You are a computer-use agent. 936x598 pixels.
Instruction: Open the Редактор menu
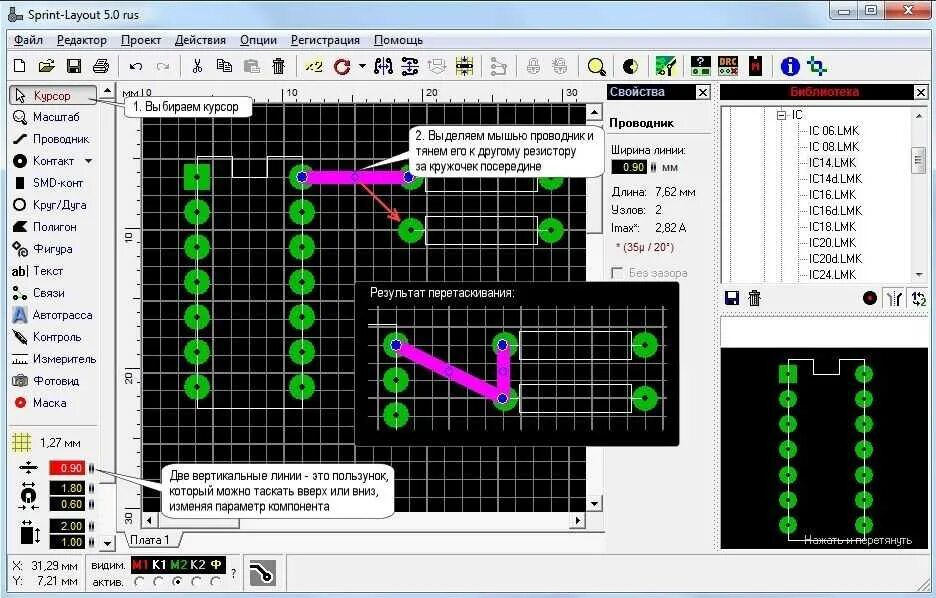[x=82, y=40]
